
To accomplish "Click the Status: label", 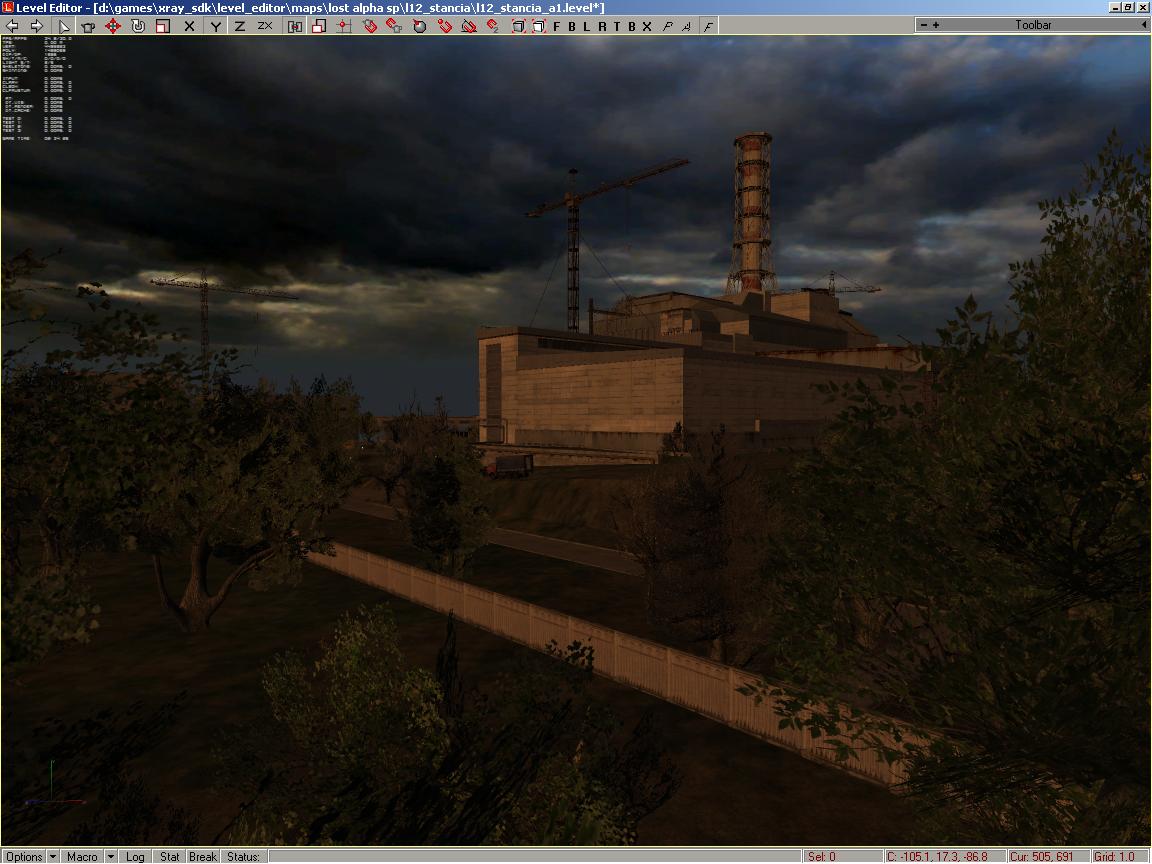I will click(243, 857).
